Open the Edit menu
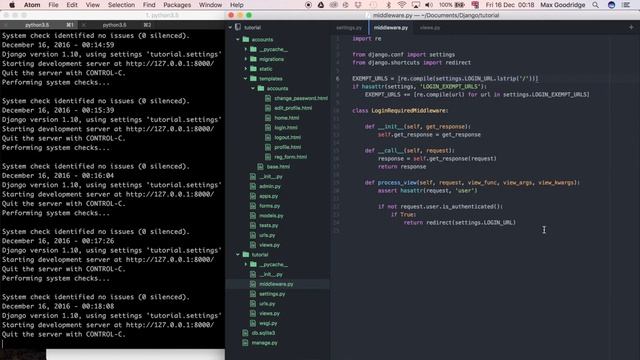640x360 pixels. pyautogui.click(x=72, y=5)
